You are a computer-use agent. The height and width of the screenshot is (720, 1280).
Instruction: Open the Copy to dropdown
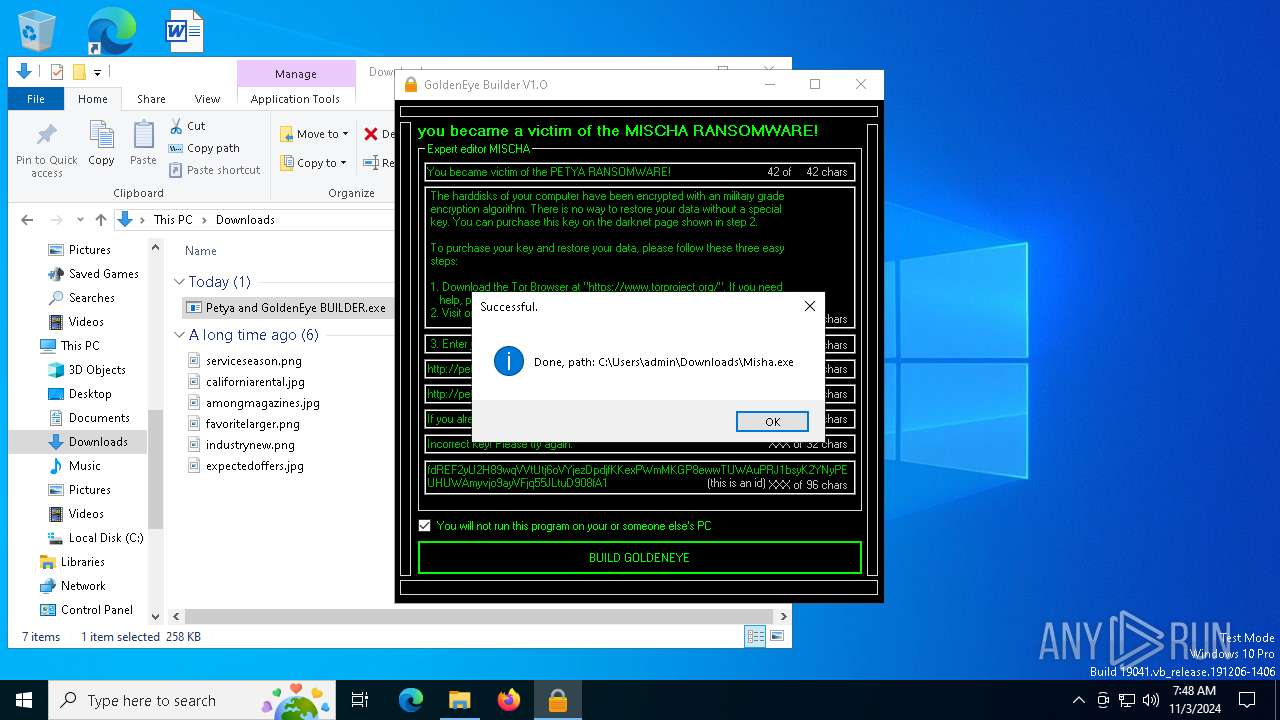click(x=313, y=163)
